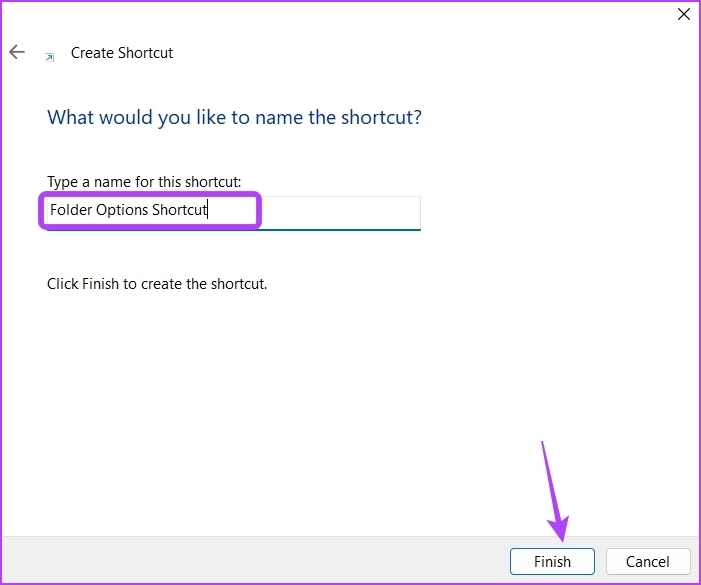Click the shortcut icon beside Create Shortcut
The height and width of the screenshot is (585, 701).
pyautogui.click(x=50, y=57)
